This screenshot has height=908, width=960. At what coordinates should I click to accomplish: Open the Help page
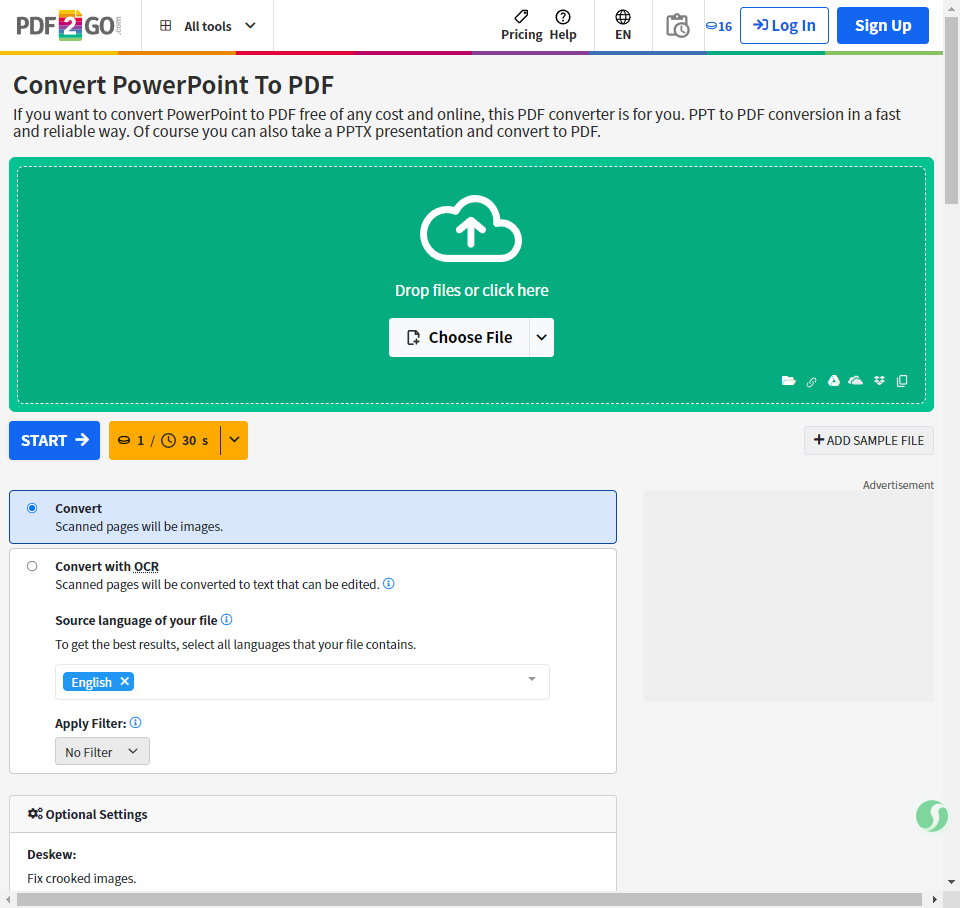[563, 26]
